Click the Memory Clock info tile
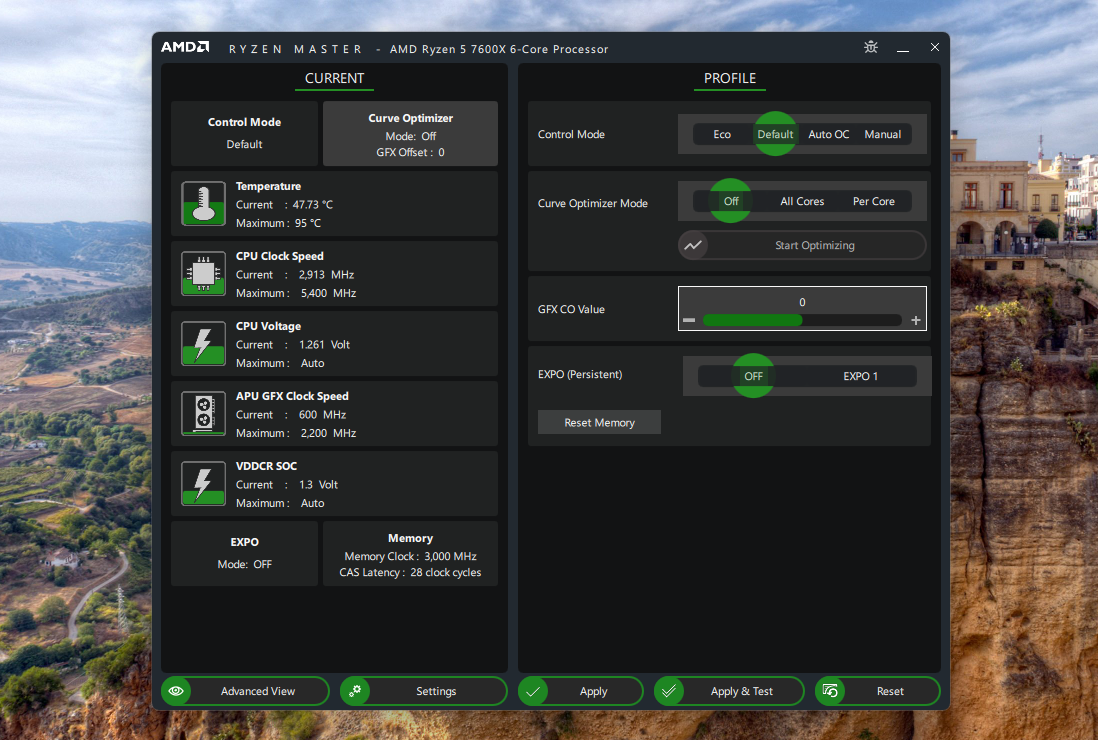Screen dimensions: 1098x740 click(410, 553)
